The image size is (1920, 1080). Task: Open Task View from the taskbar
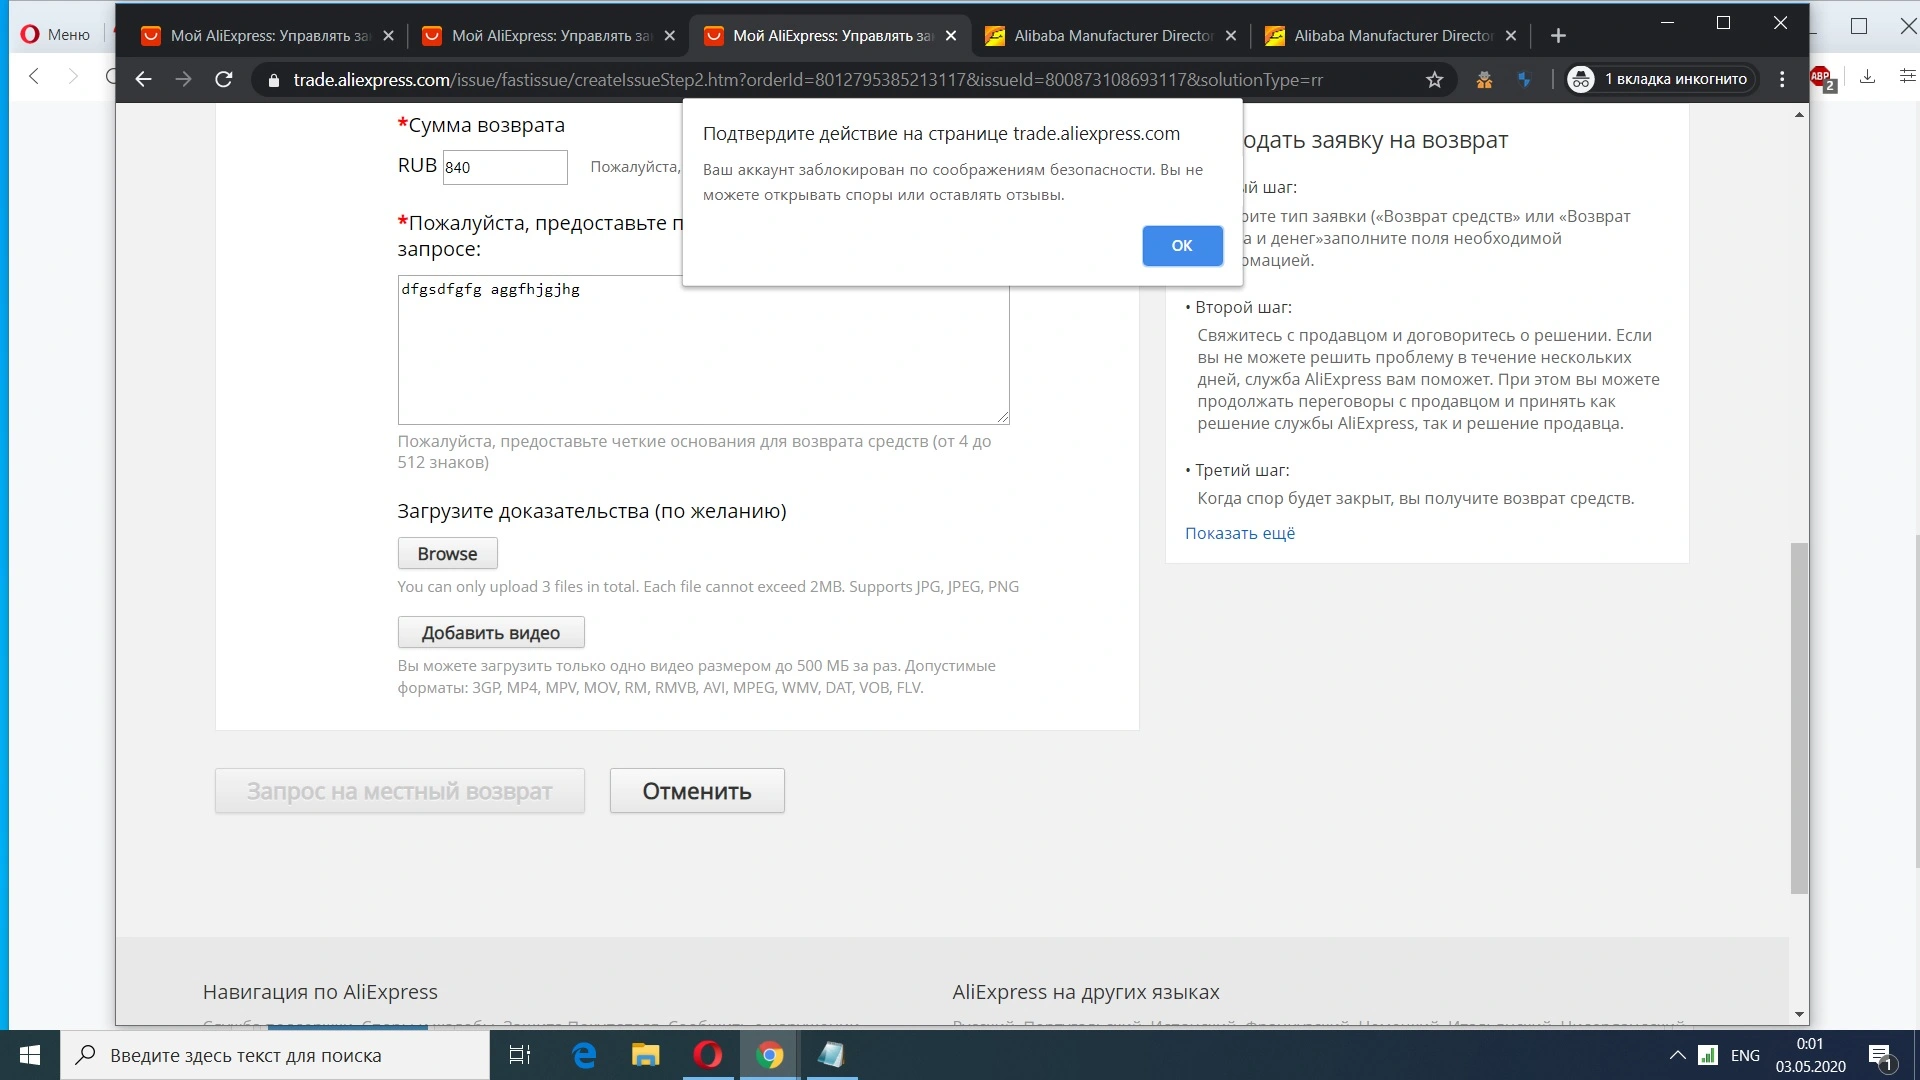pyautogui.click(x=520, y=1055)
